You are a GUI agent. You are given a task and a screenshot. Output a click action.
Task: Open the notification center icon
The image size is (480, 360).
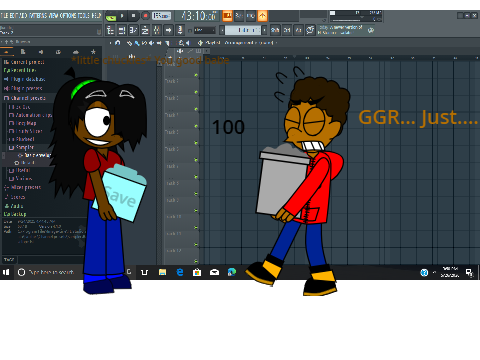[x=469, y=273]
